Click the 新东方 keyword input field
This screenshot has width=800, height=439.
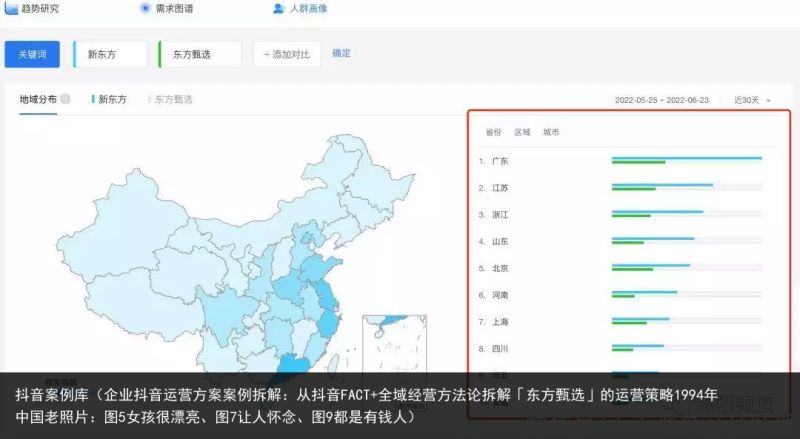coord(110,54)
